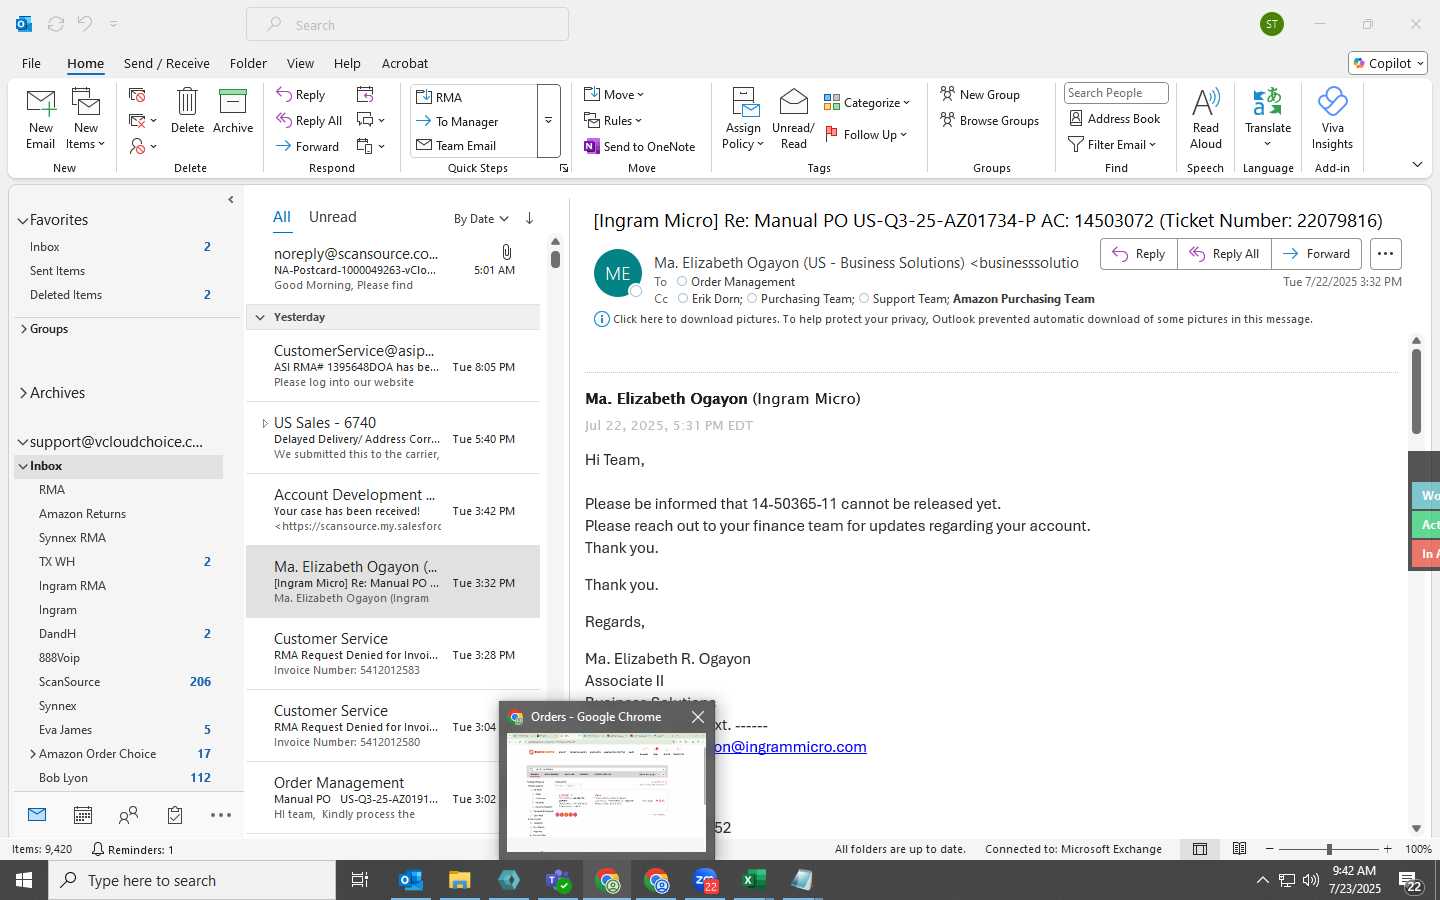This screenshot has width=1440, height=900.
Task: Open the Move dropdown
Action: 614,94
